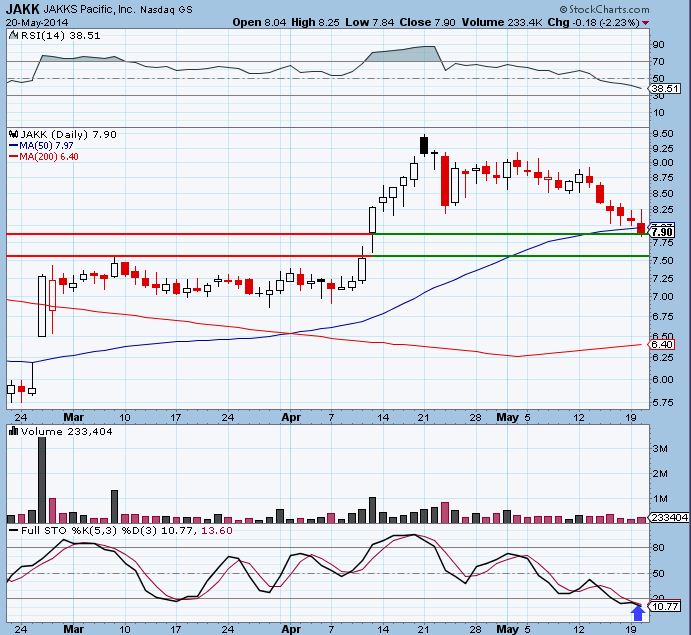Click the 3M volume axis label

(660, 449)
